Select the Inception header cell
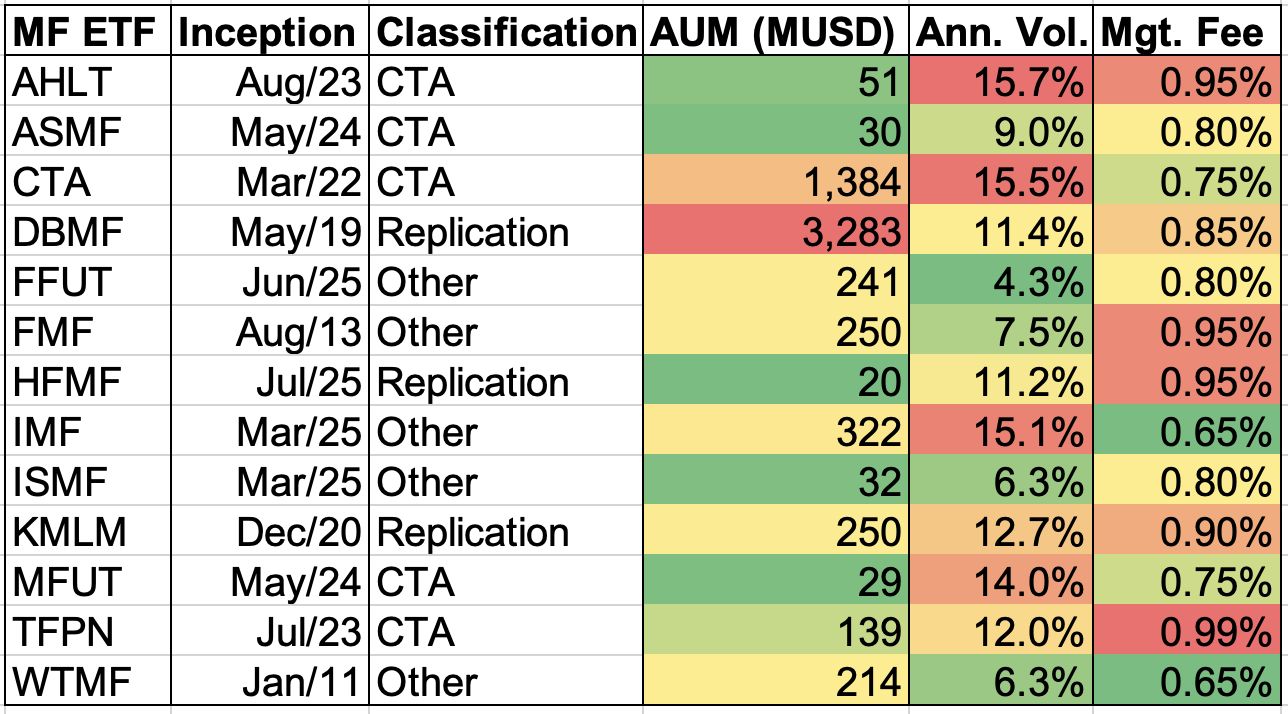Viewport: 1288px width, 714px height. (x=269, y=34)
